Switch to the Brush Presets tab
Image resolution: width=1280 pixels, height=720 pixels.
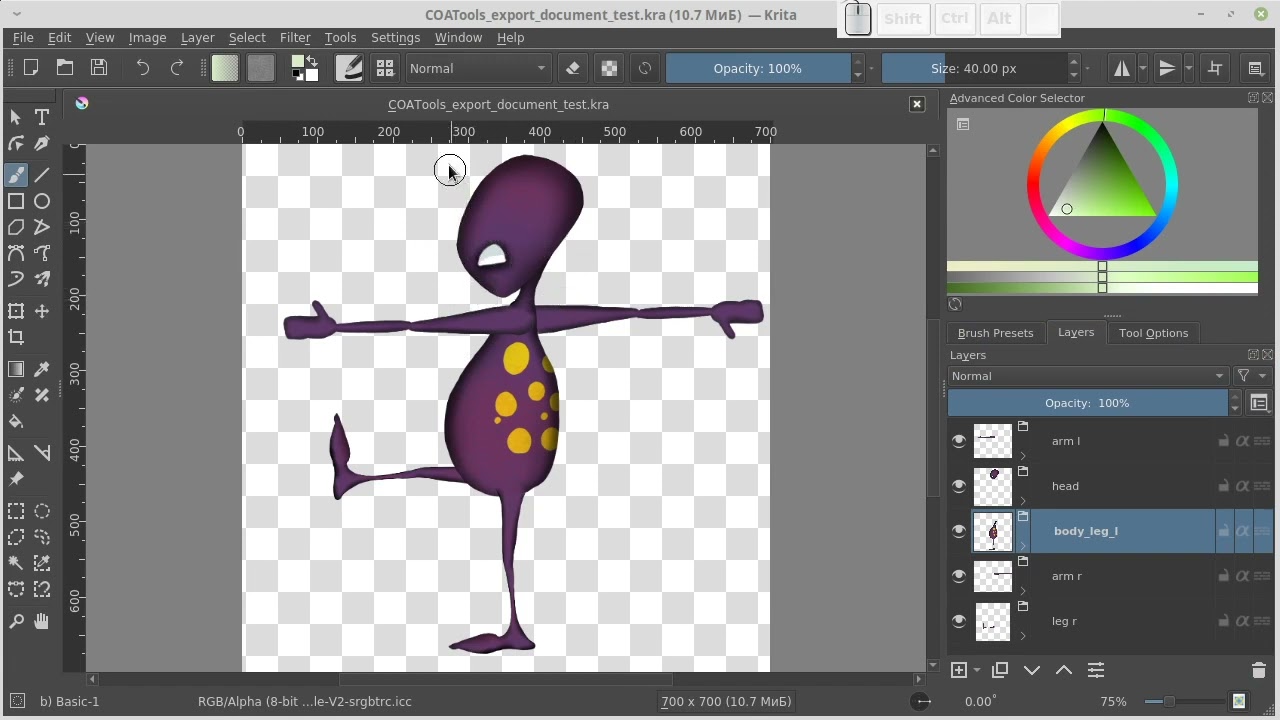pyautogui.click(x=995, y=333)
